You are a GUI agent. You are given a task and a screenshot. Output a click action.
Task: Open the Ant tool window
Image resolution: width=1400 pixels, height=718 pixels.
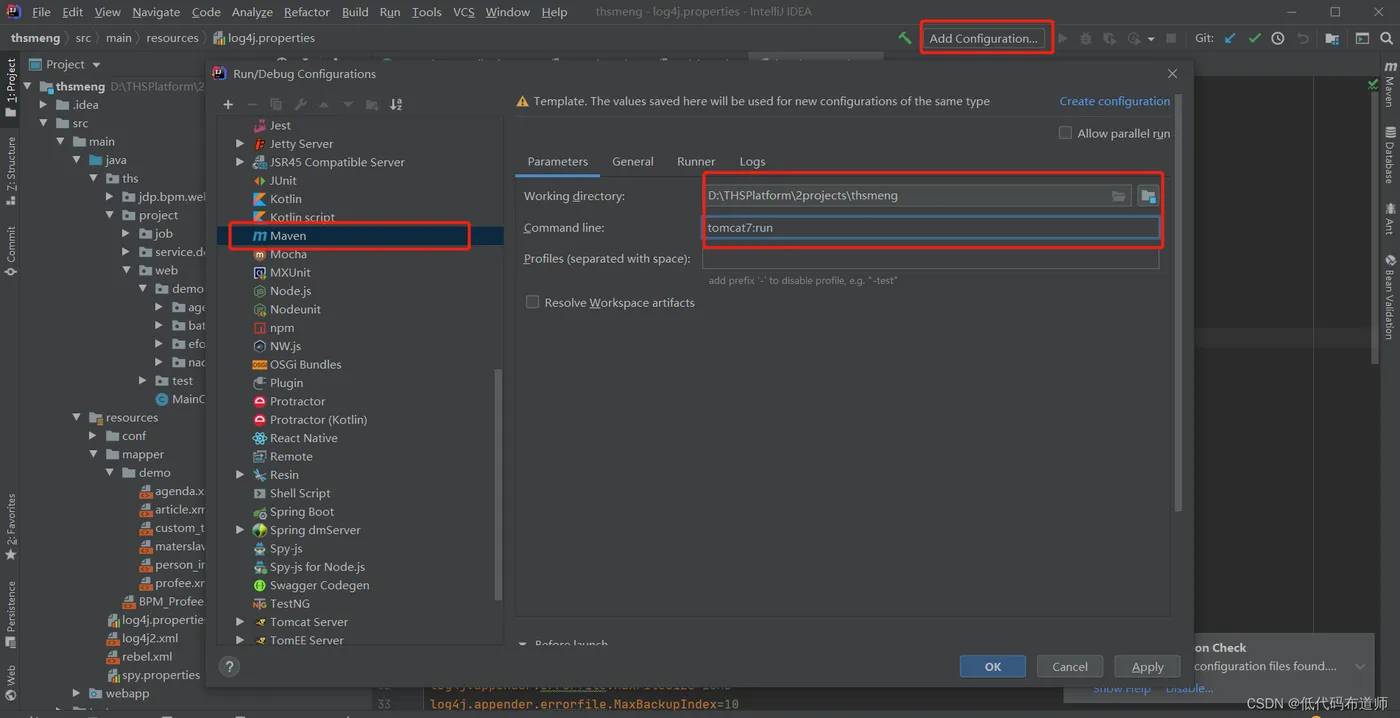[1390, 219]
